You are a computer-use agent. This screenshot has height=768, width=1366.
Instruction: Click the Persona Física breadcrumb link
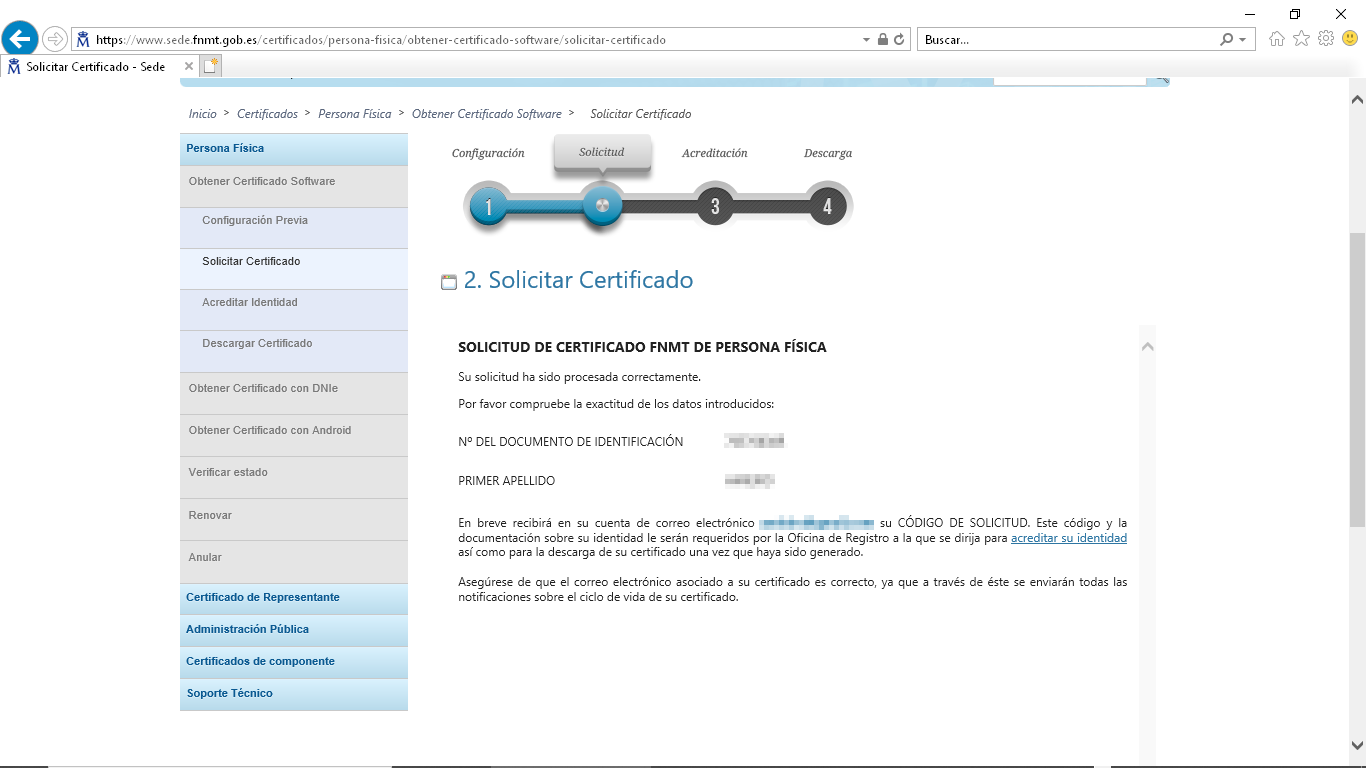tap(355, 114)
